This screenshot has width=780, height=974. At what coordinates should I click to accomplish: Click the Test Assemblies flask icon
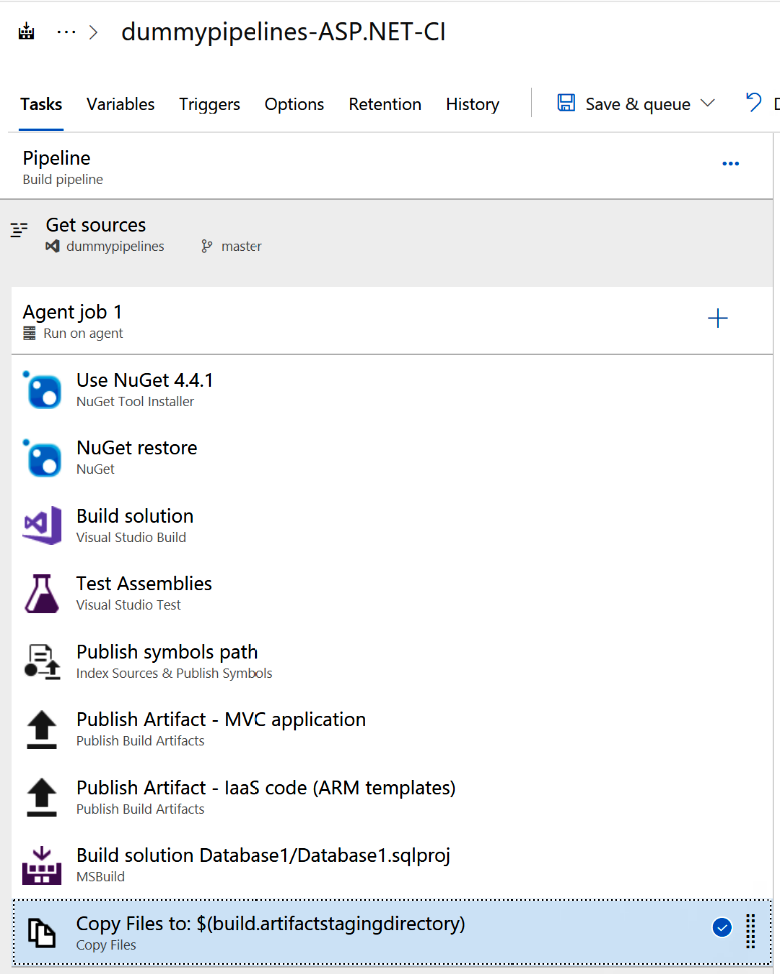pyautogui.click(x=42, y=594)
